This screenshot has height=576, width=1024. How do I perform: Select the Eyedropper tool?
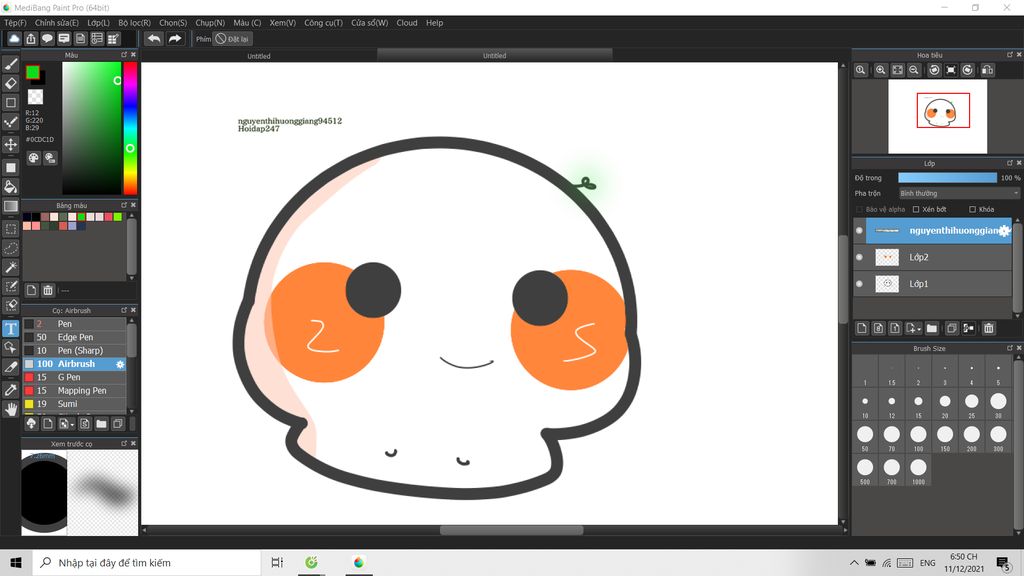(x=11, y=390)
